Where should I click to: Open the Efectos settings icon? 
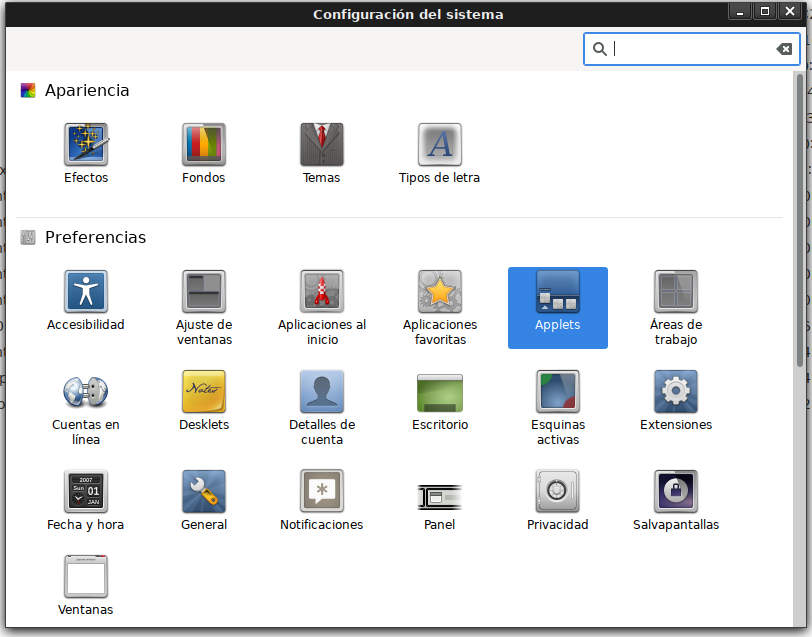pos(86,144)
